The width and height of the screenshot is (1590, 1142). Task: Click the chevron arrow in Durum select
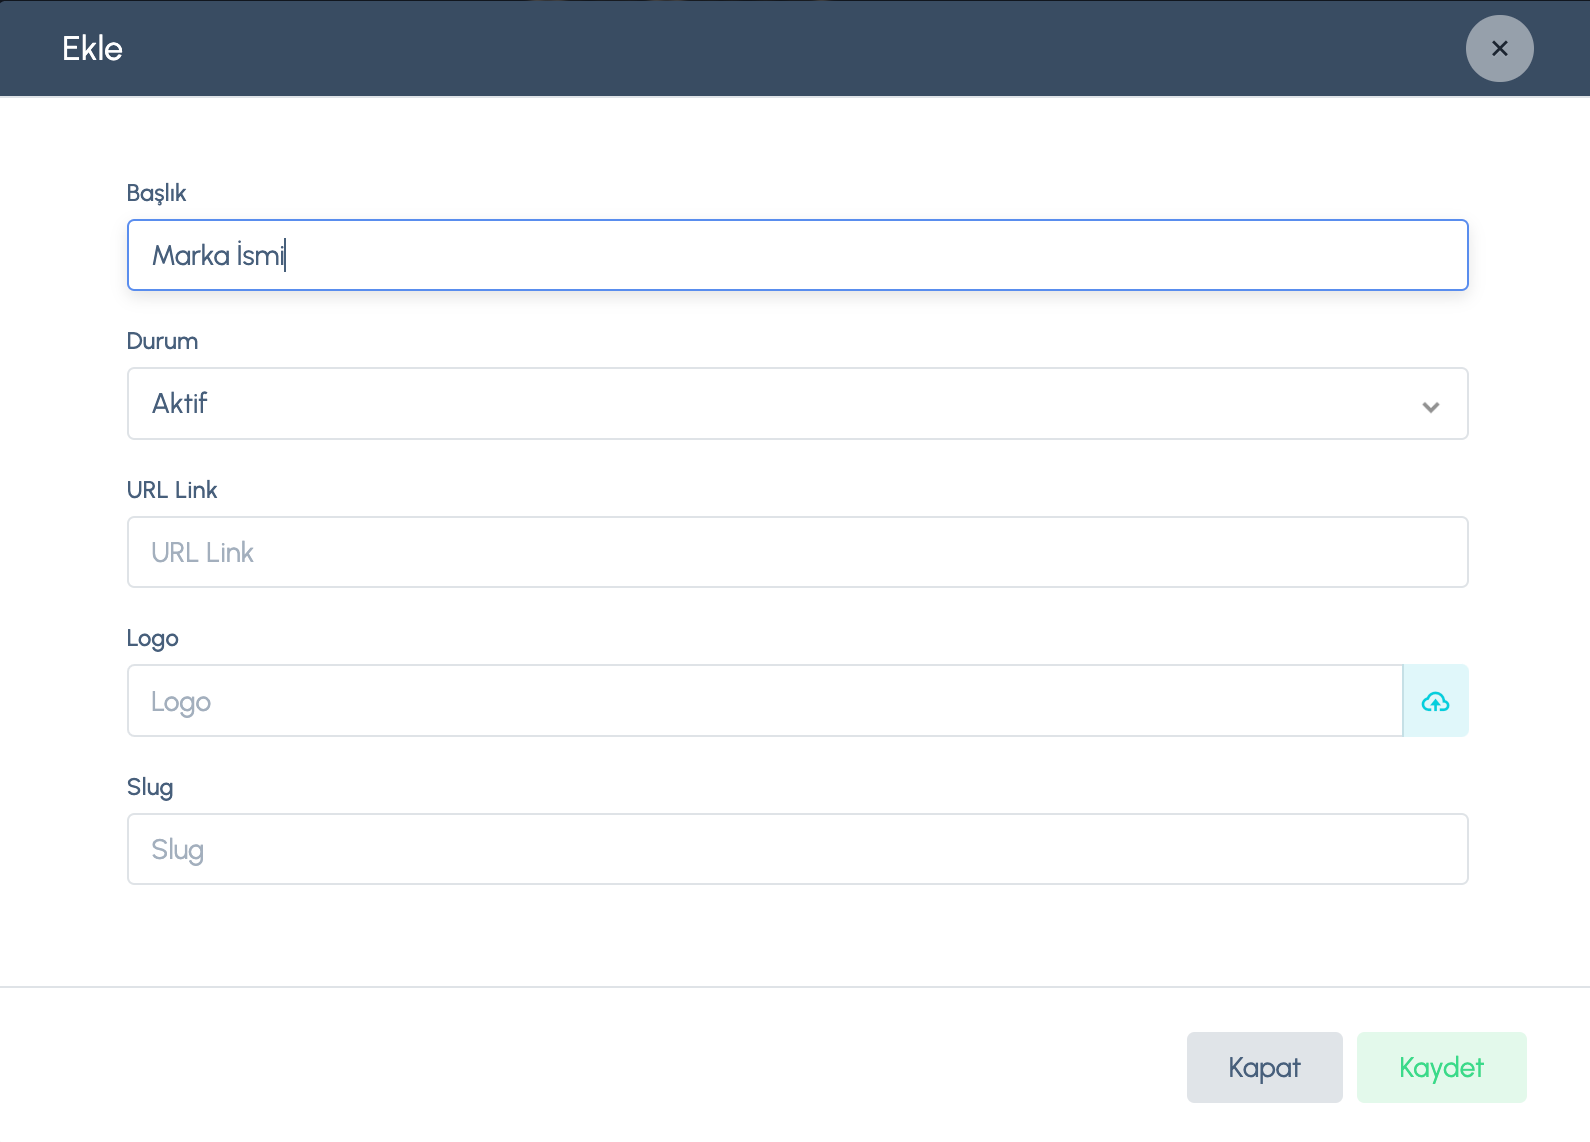click(x=1430, y=406)
